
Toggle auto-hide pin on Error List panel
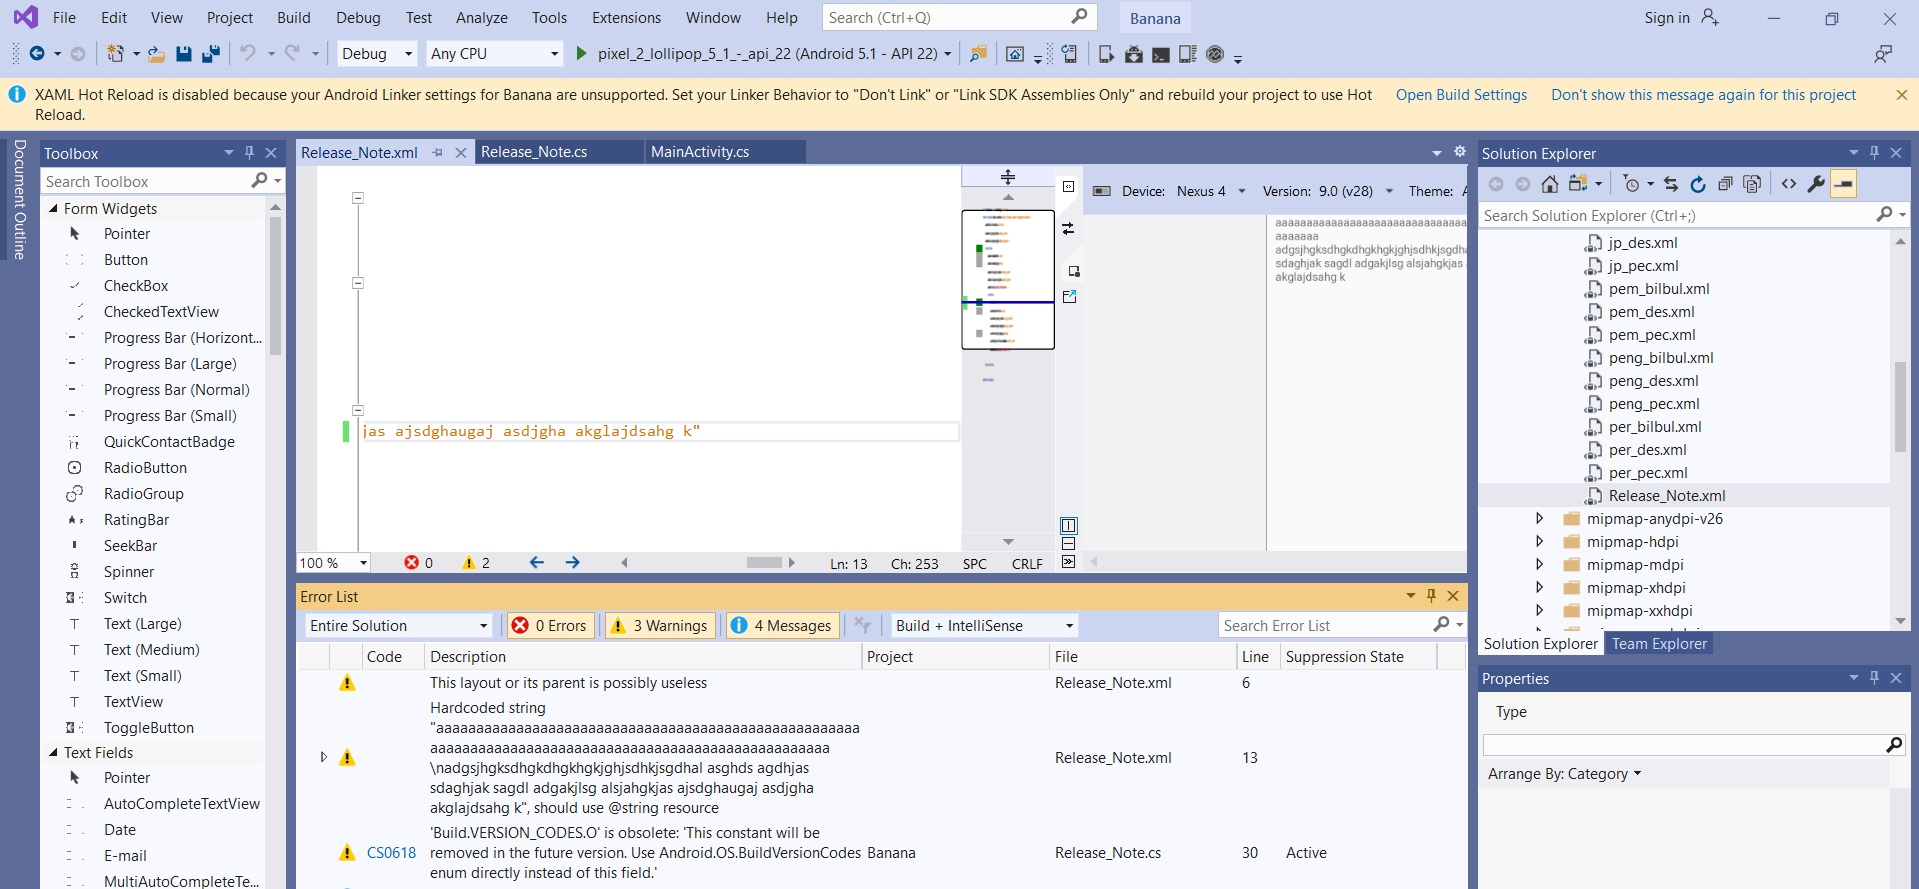tap(1431, 596)
